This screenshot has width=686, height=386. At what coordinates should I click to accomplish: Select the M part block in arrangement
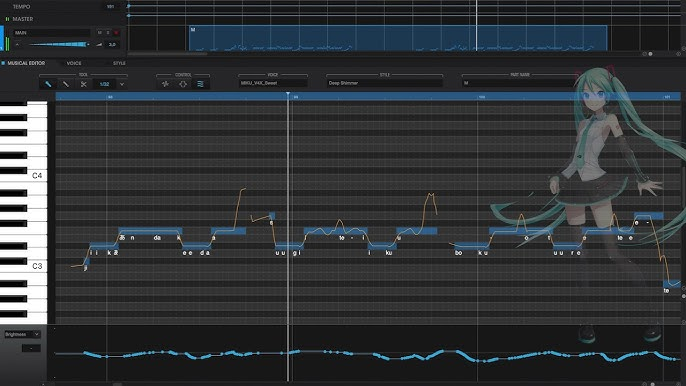tap(398, 38)
